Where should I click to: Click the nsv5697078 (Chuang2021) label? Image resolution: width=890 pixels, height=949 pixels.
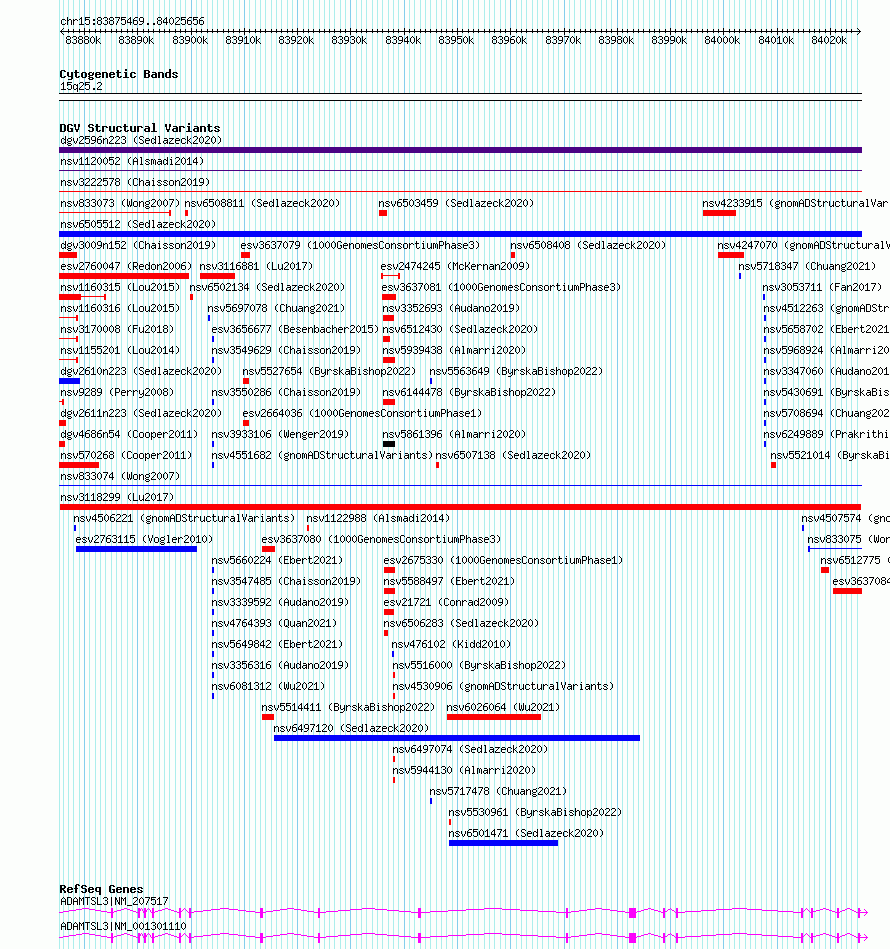(x=276, y=309)
